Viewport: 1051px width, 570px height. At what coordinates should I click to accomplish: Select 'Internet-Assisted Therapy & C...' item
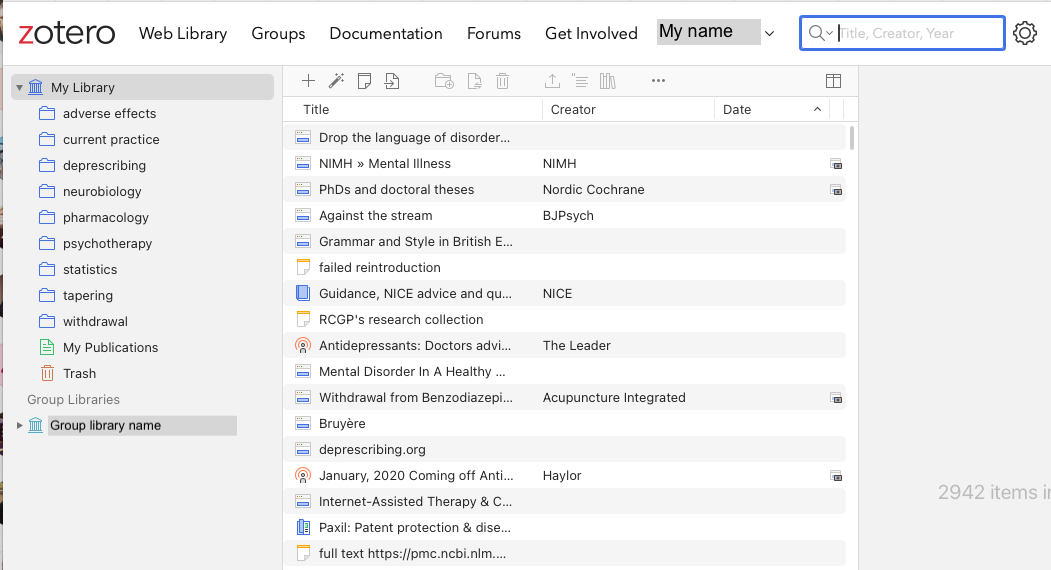(564, 502)
